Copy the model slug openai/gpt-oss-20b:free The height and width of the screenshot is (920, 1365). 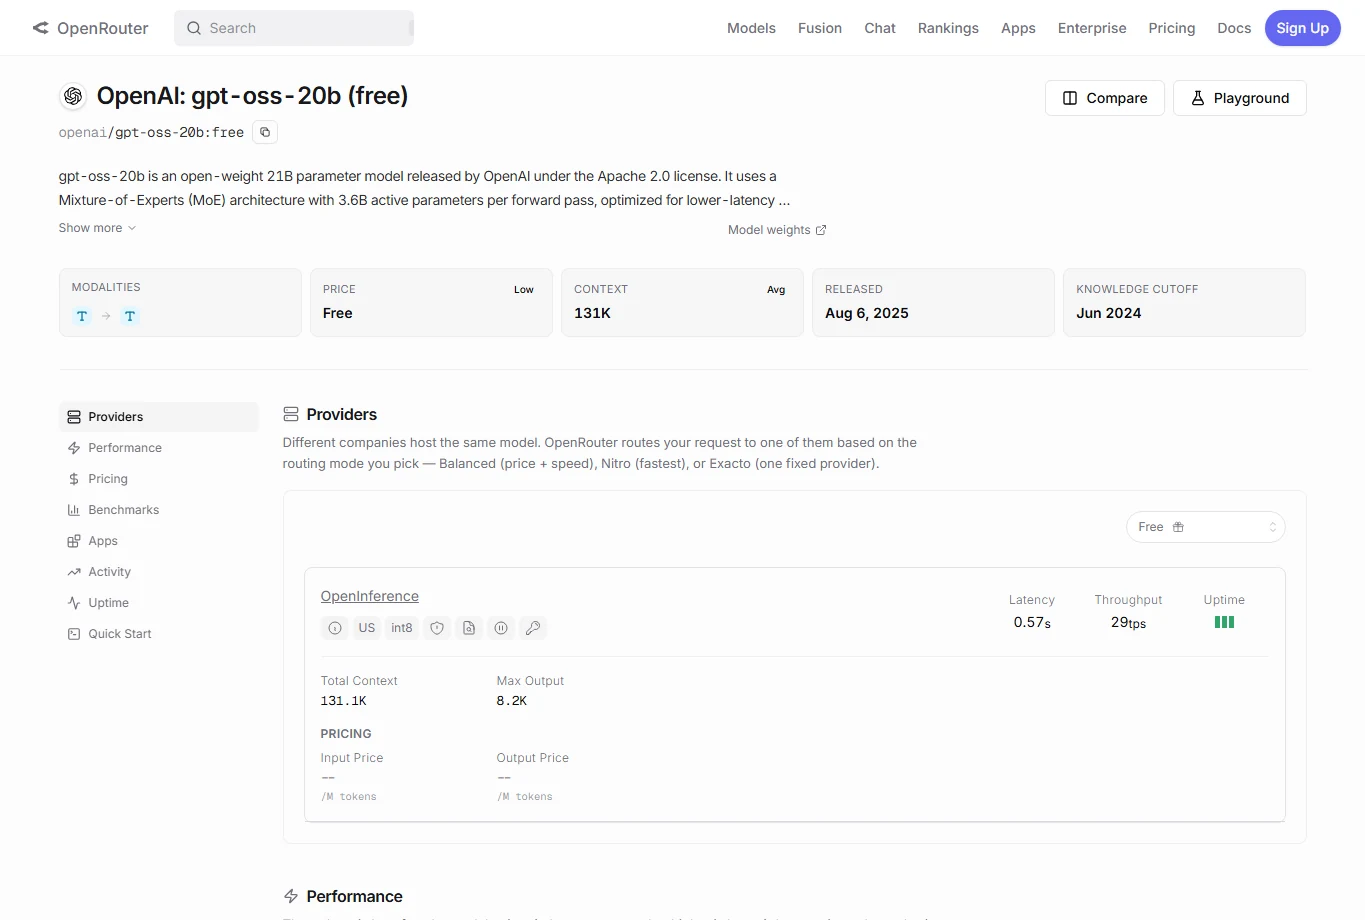[x=265, y=132]
